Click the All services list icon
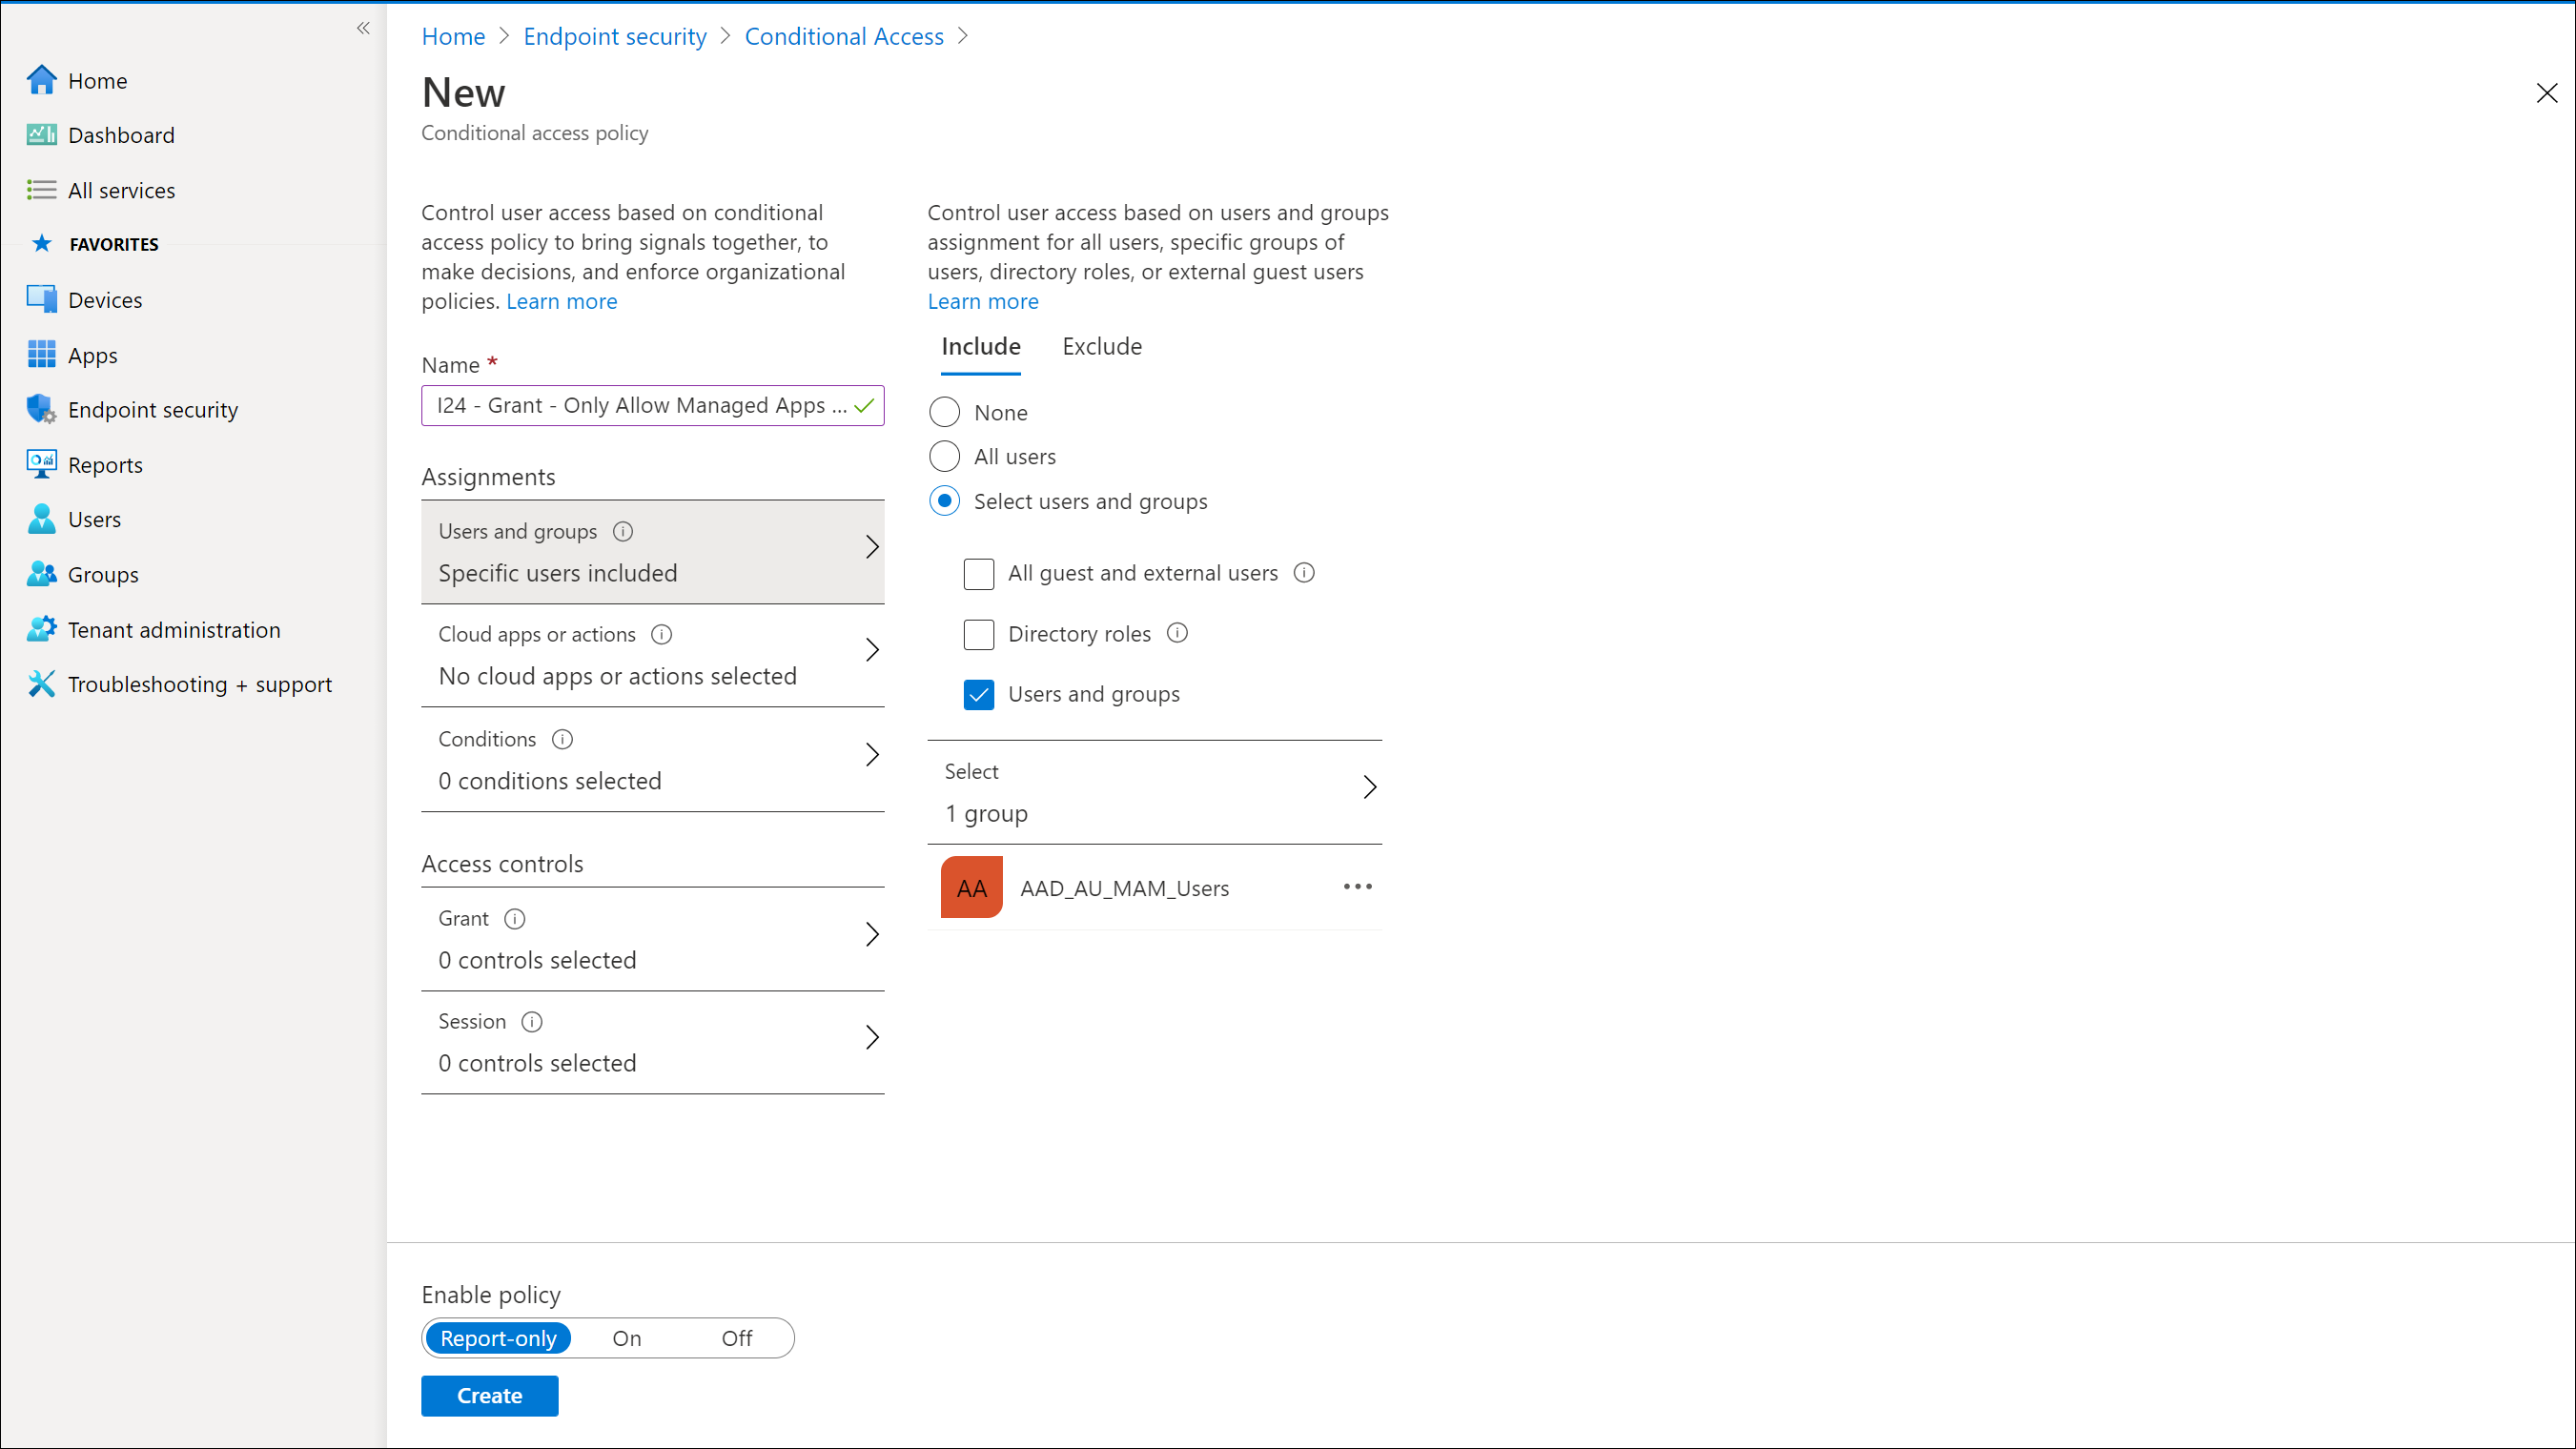The width and height of the screenshot is (2576, 1449). pyautogui.click(x=41, y=190)
